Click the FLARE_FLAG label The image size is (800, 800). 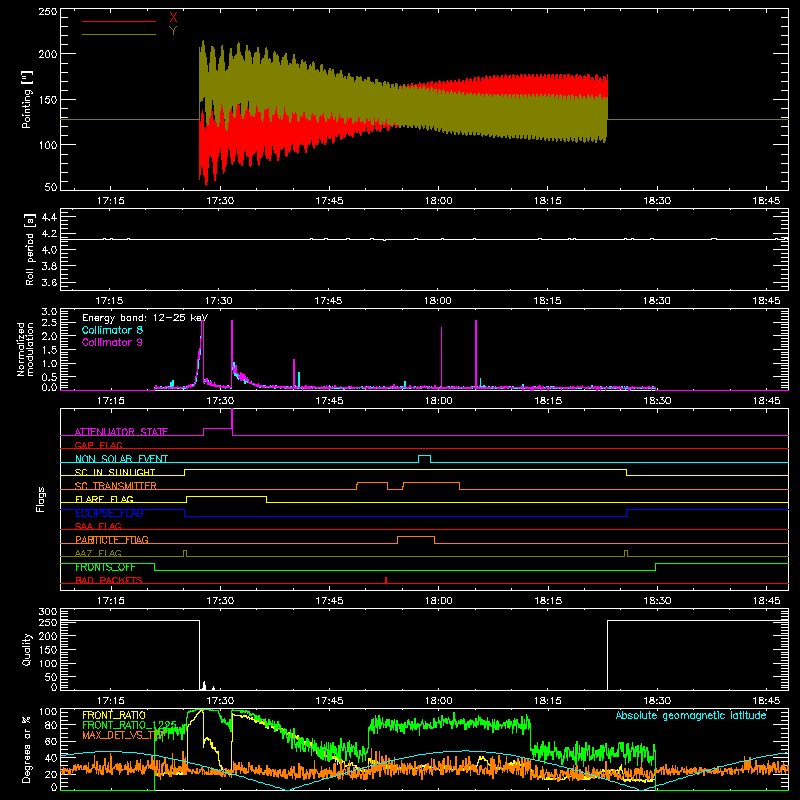point(104,499)
